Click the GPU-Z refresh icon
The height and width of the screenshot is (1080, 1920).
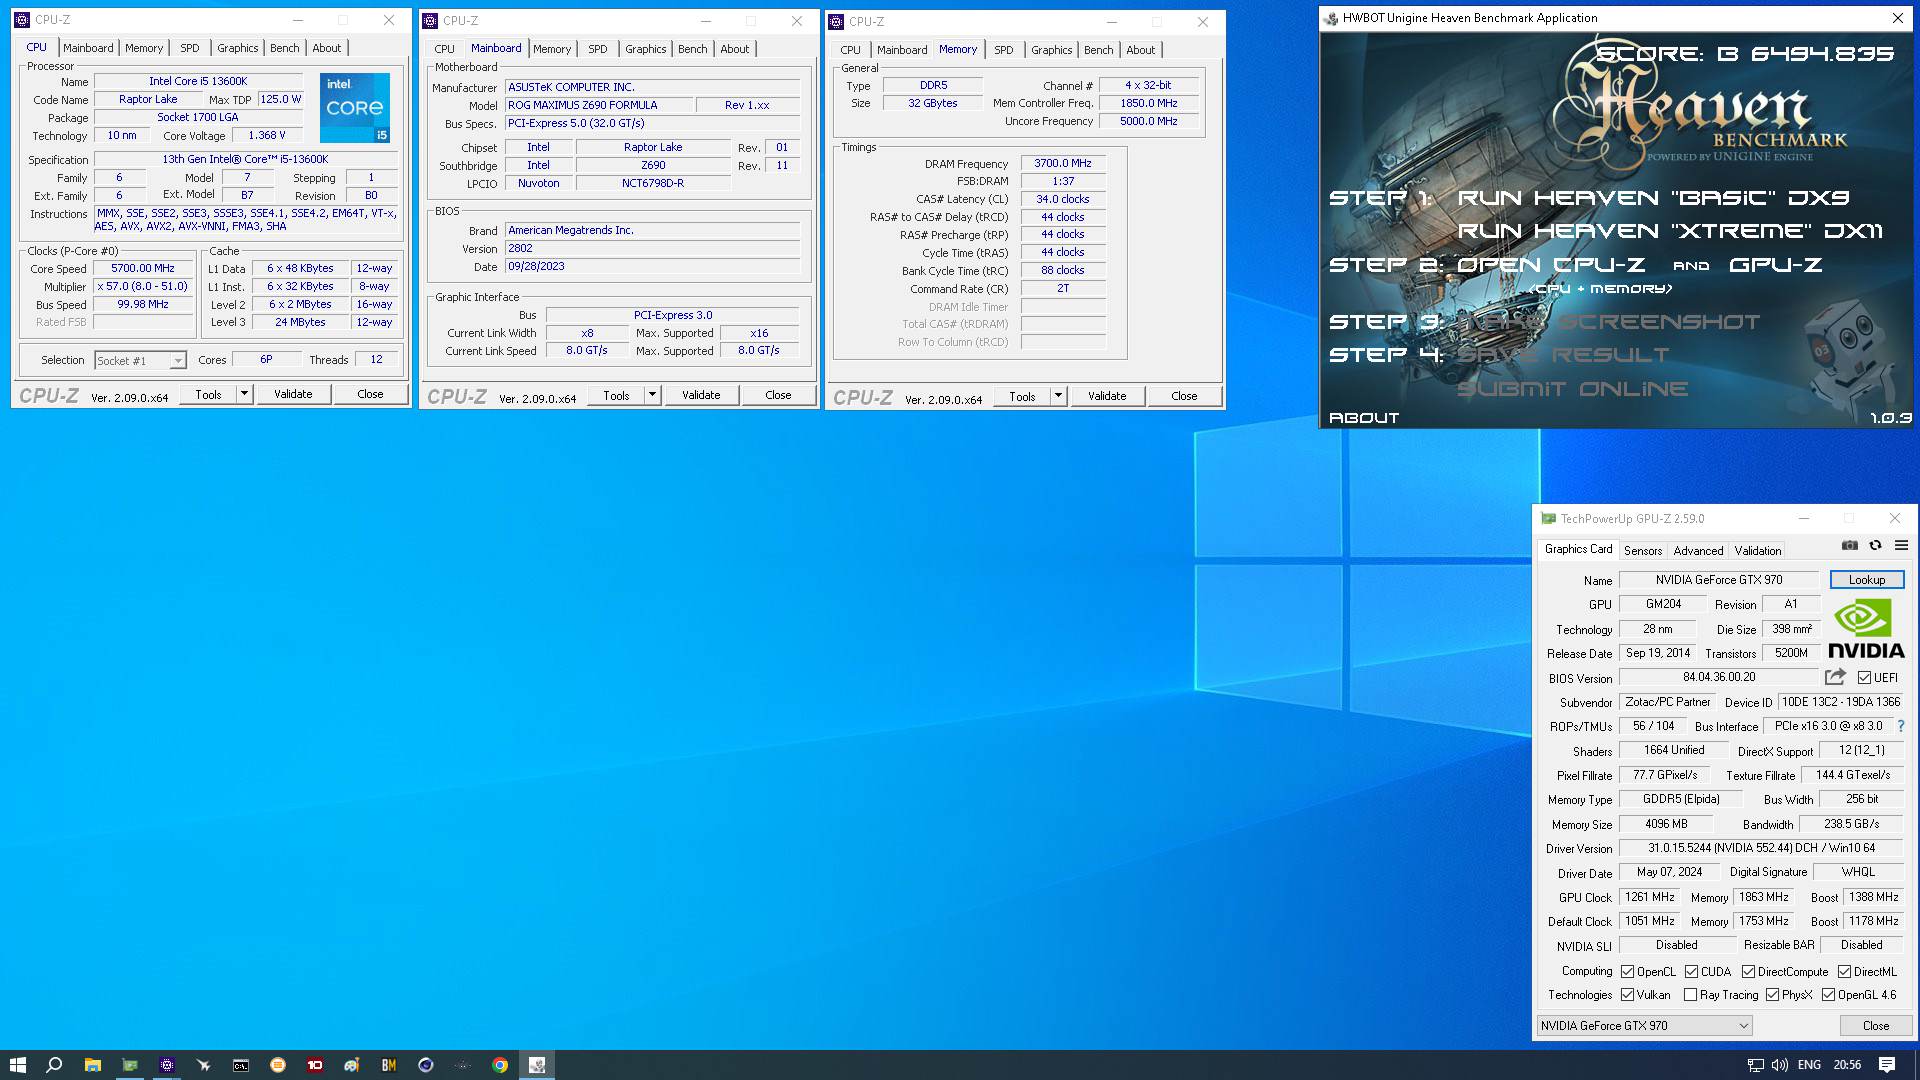[x=1876, y=545]
